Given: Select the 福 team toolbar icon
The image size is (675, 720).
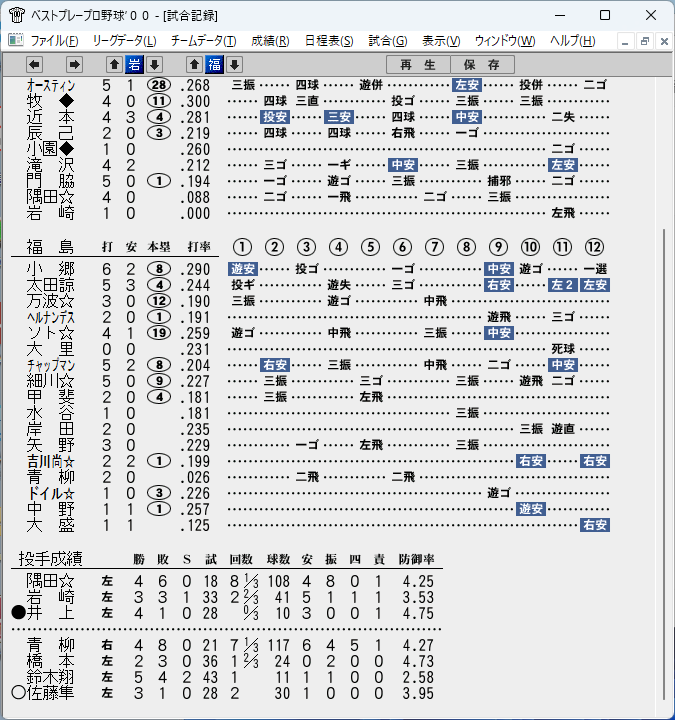Looking at the screenshot, I should (214, 65).
